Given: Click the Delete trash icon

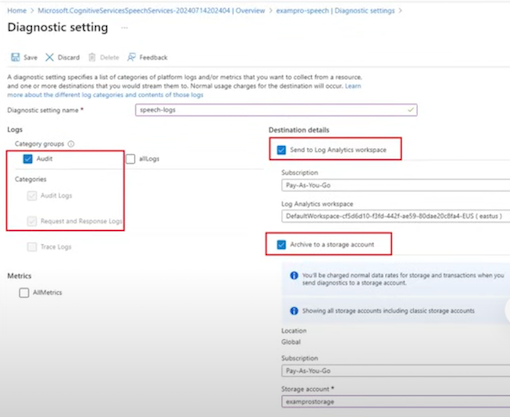Looking at the screenshot, I should coord(92,57).
